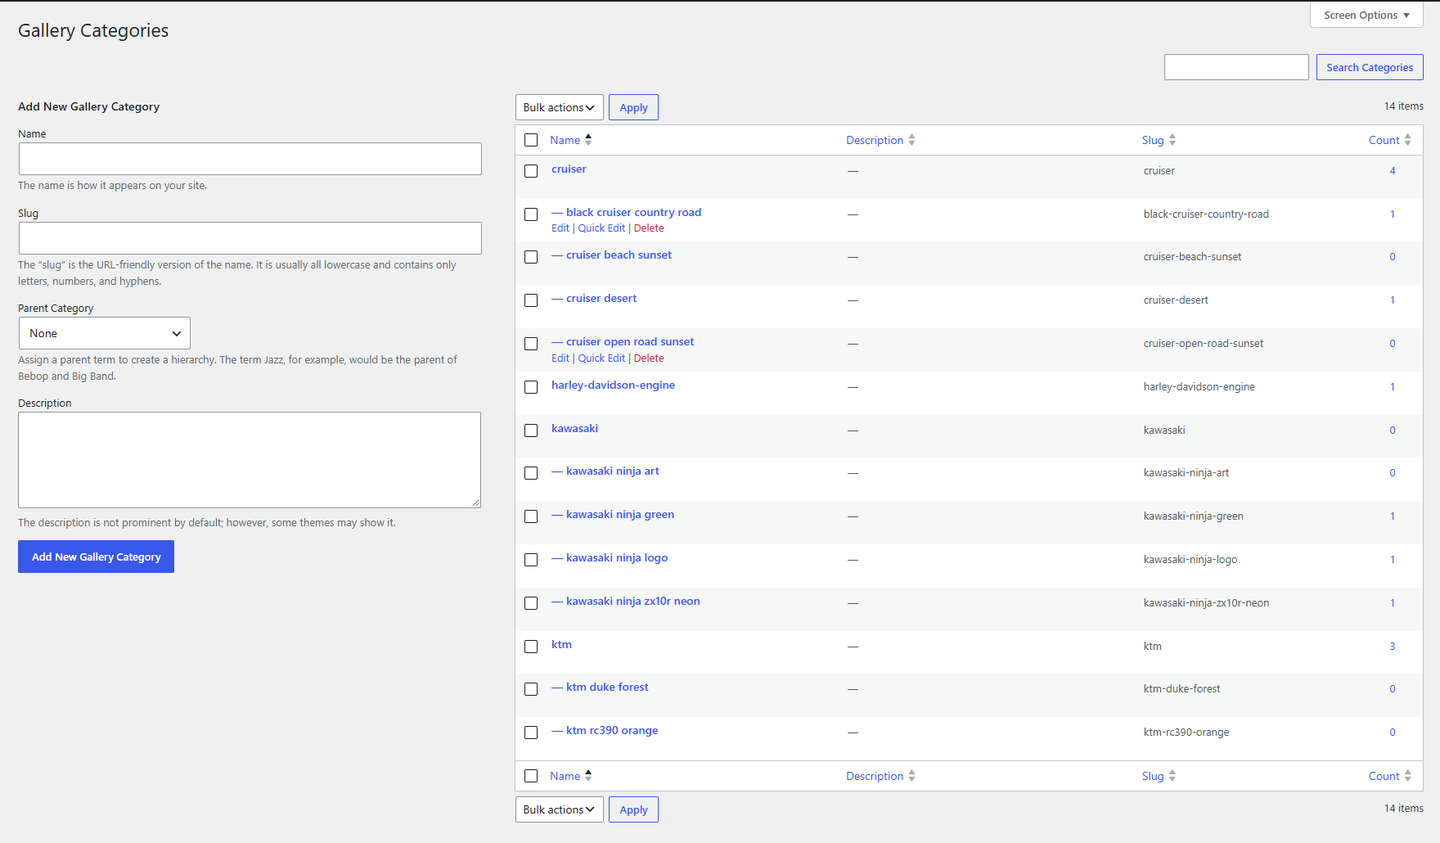Click count 4 for cruiser row
The height and width of the screenshot is (843, 1440).
point(1392,171)
